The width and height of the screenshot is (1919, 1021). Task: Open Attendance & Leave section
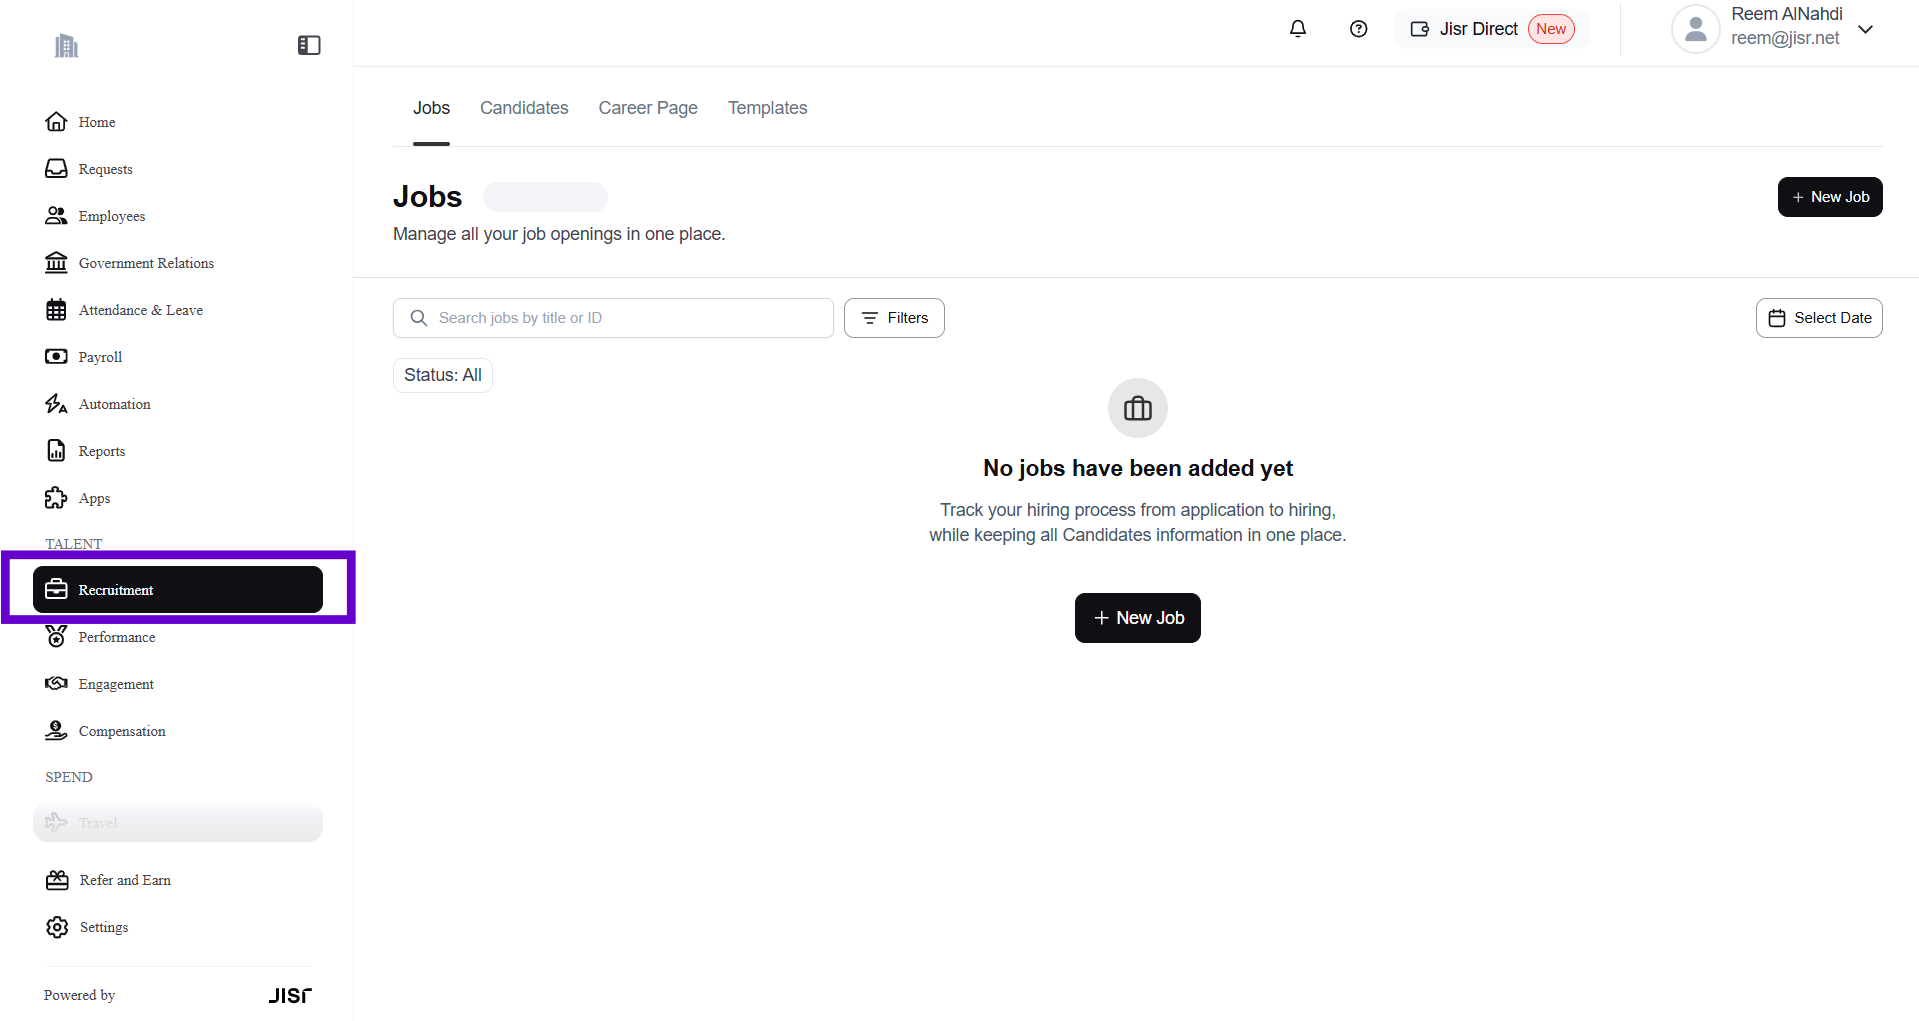(140, 310)
